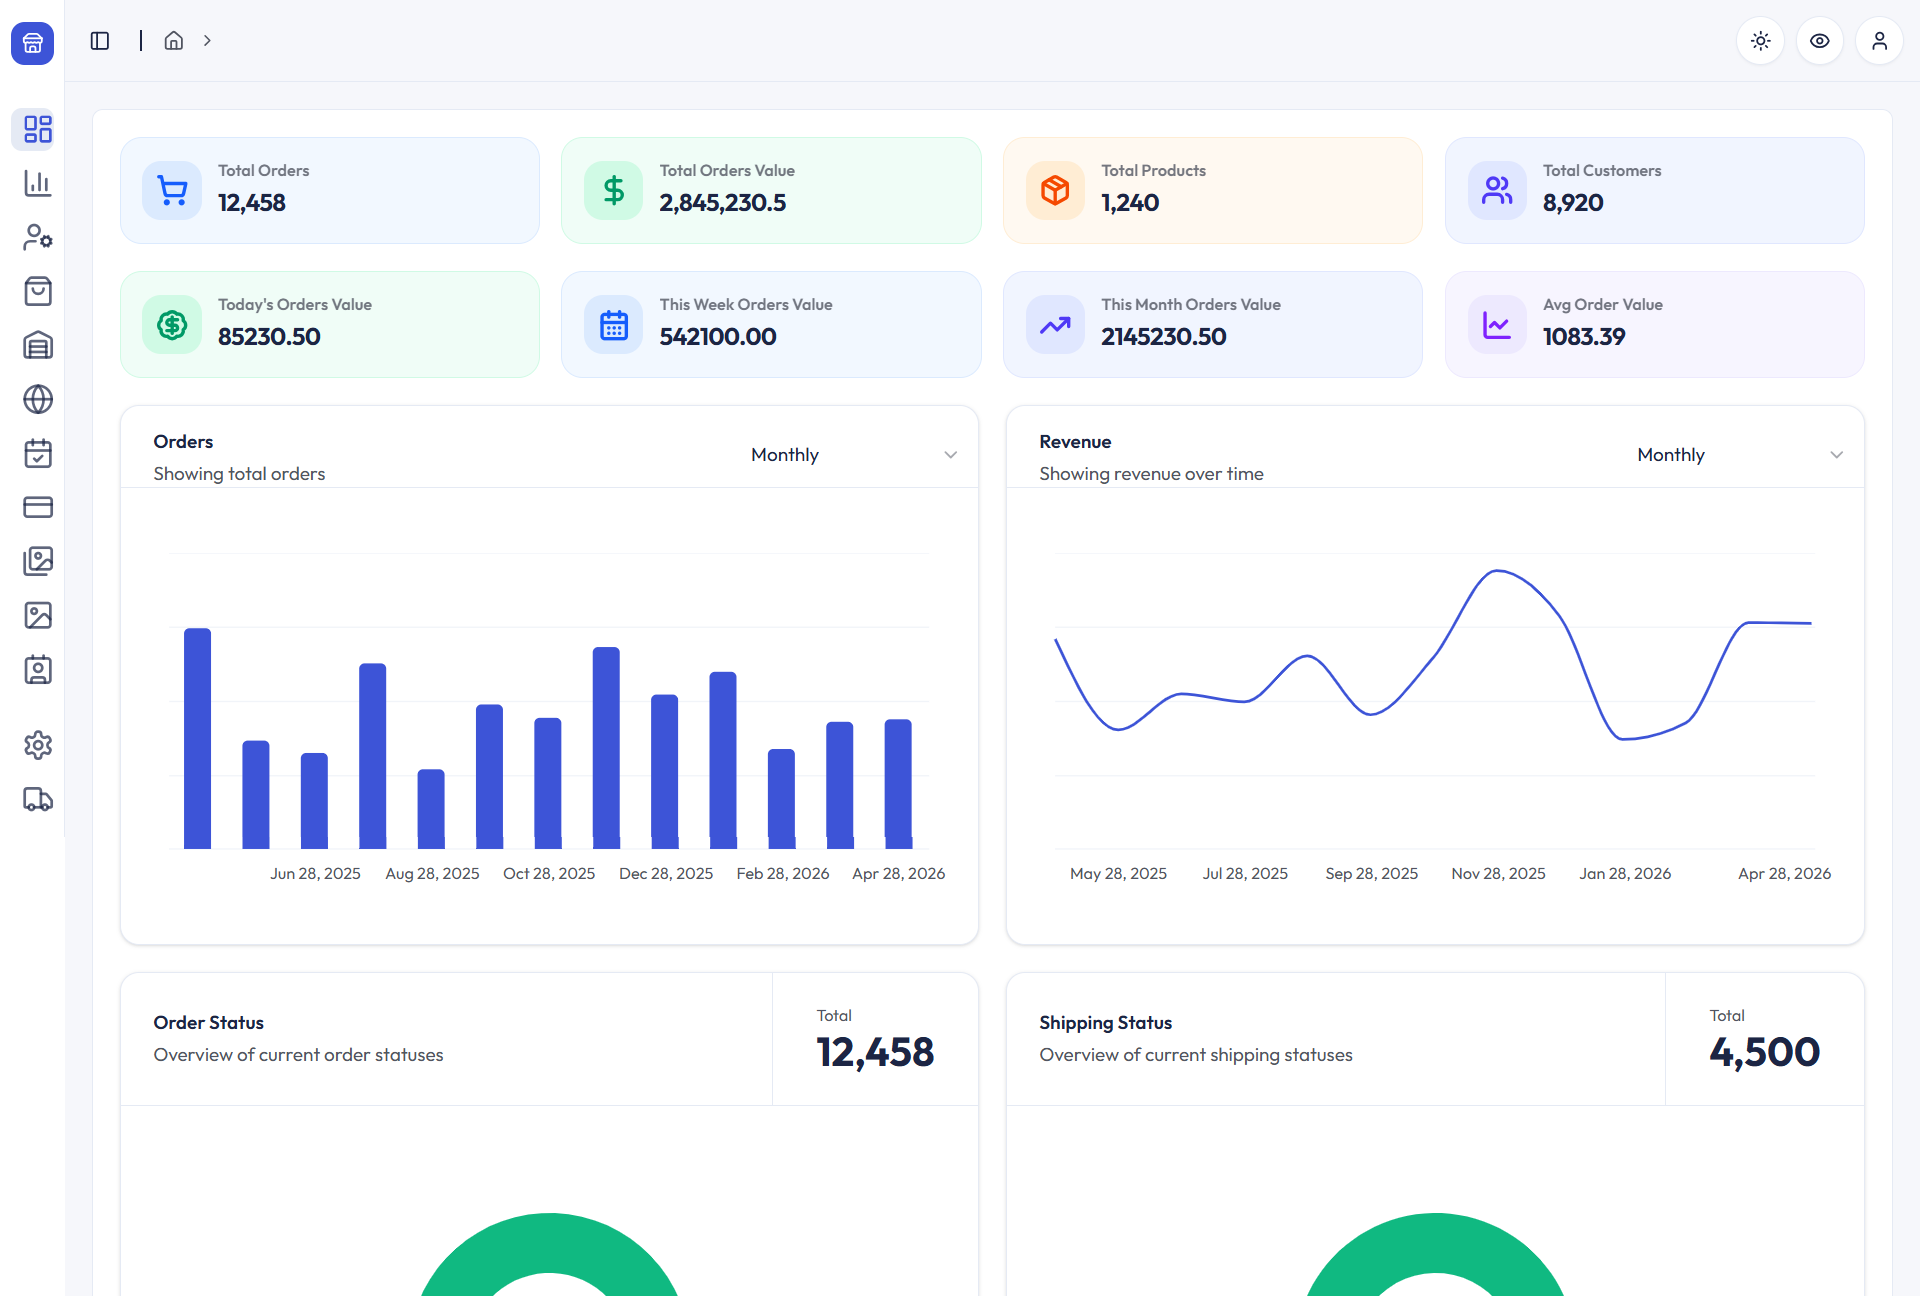Open shopping bag sidebar icon
Screen dimensions: 1920x1296
coord(38,291)
